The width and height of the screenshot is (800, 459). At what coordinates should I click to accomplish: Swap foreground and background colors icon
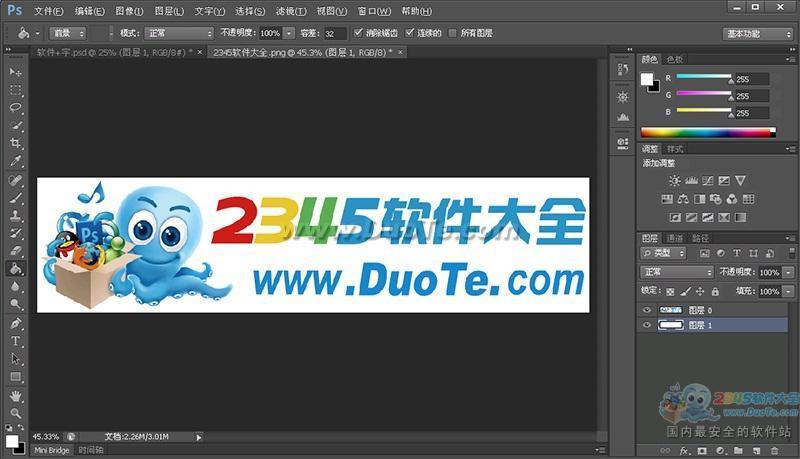coord(21,427)
